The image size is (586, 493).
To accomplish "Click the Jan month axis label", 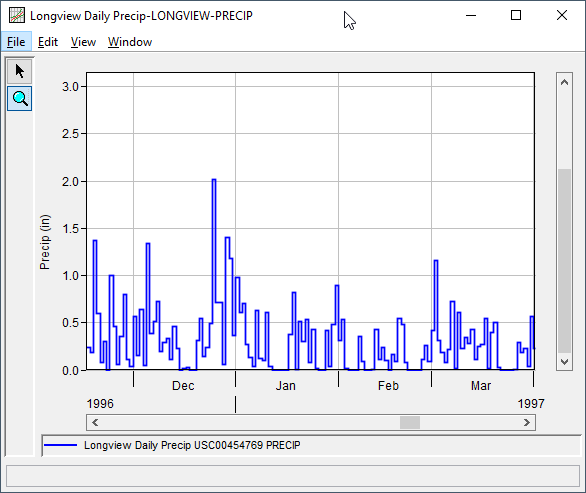I will tap(286, 385).
